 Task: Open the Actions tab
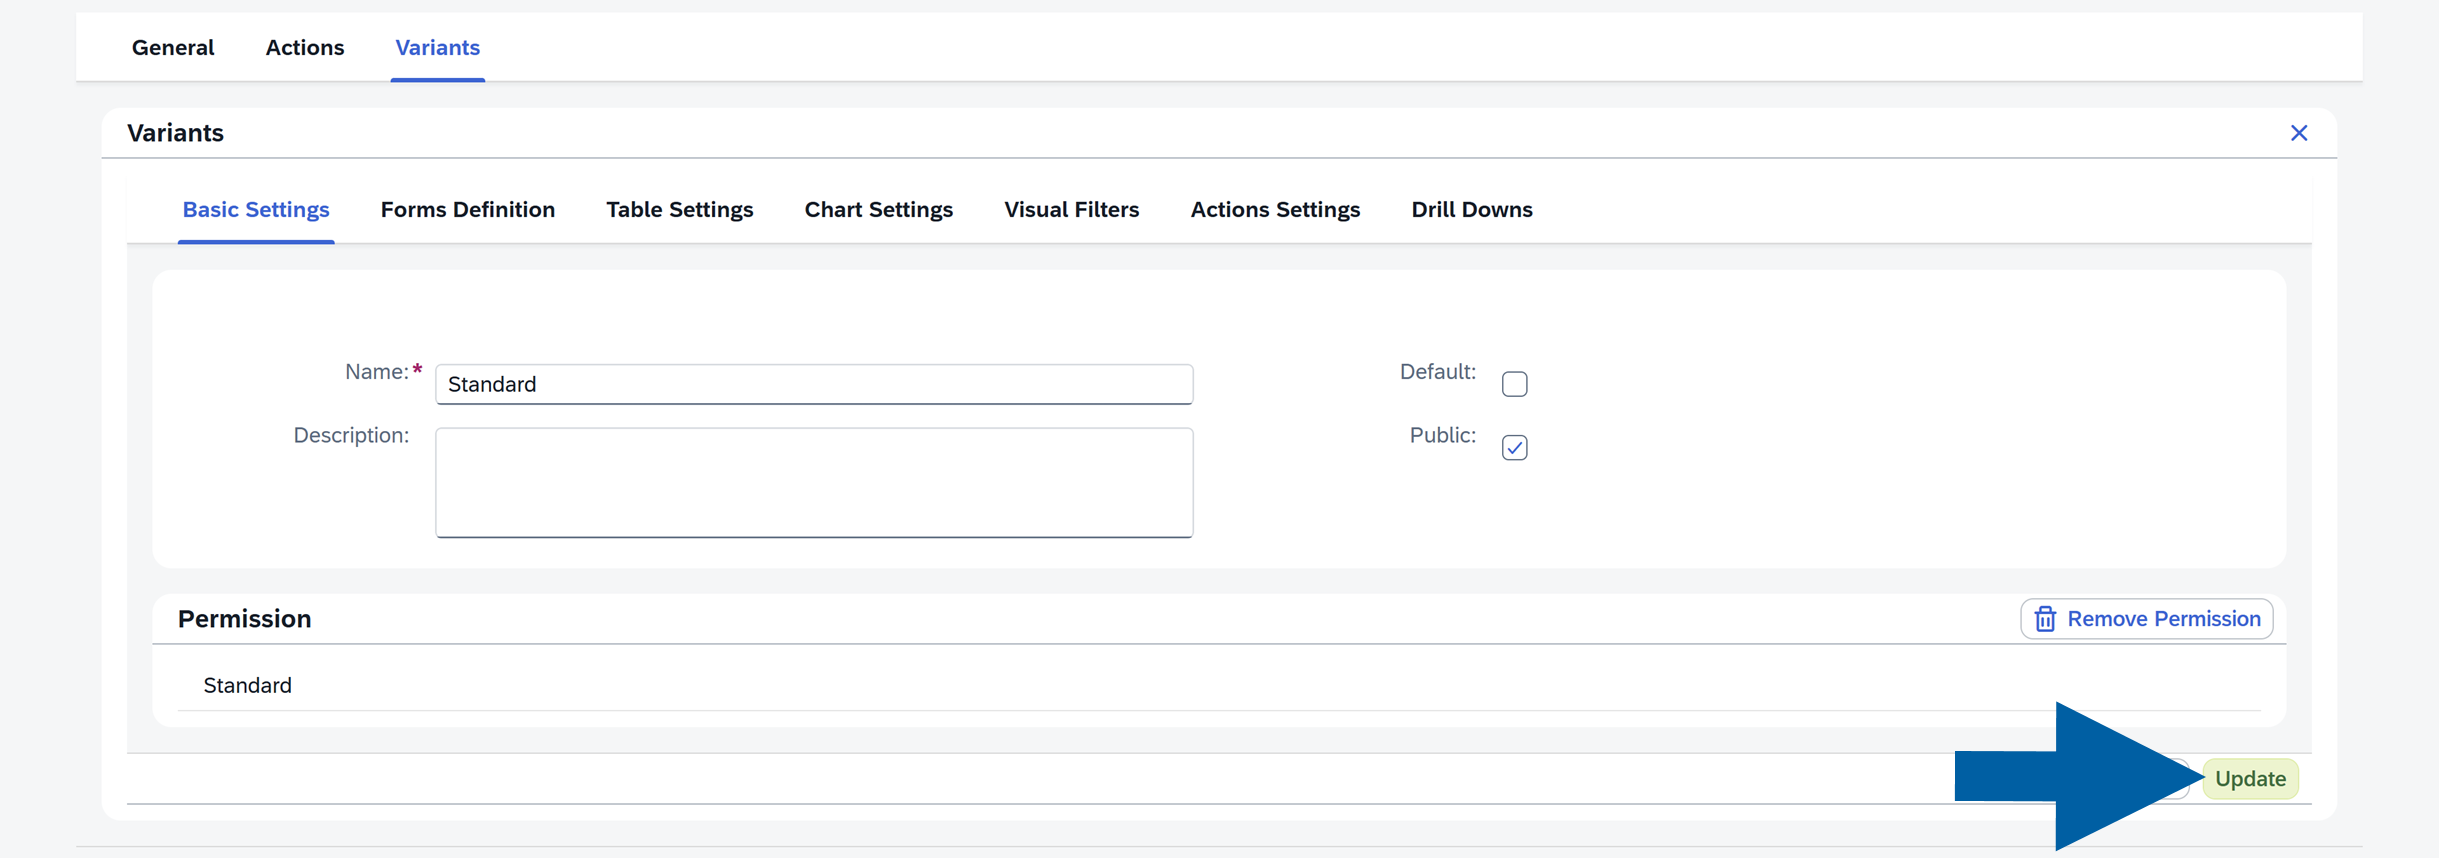[x=304, y=48]
